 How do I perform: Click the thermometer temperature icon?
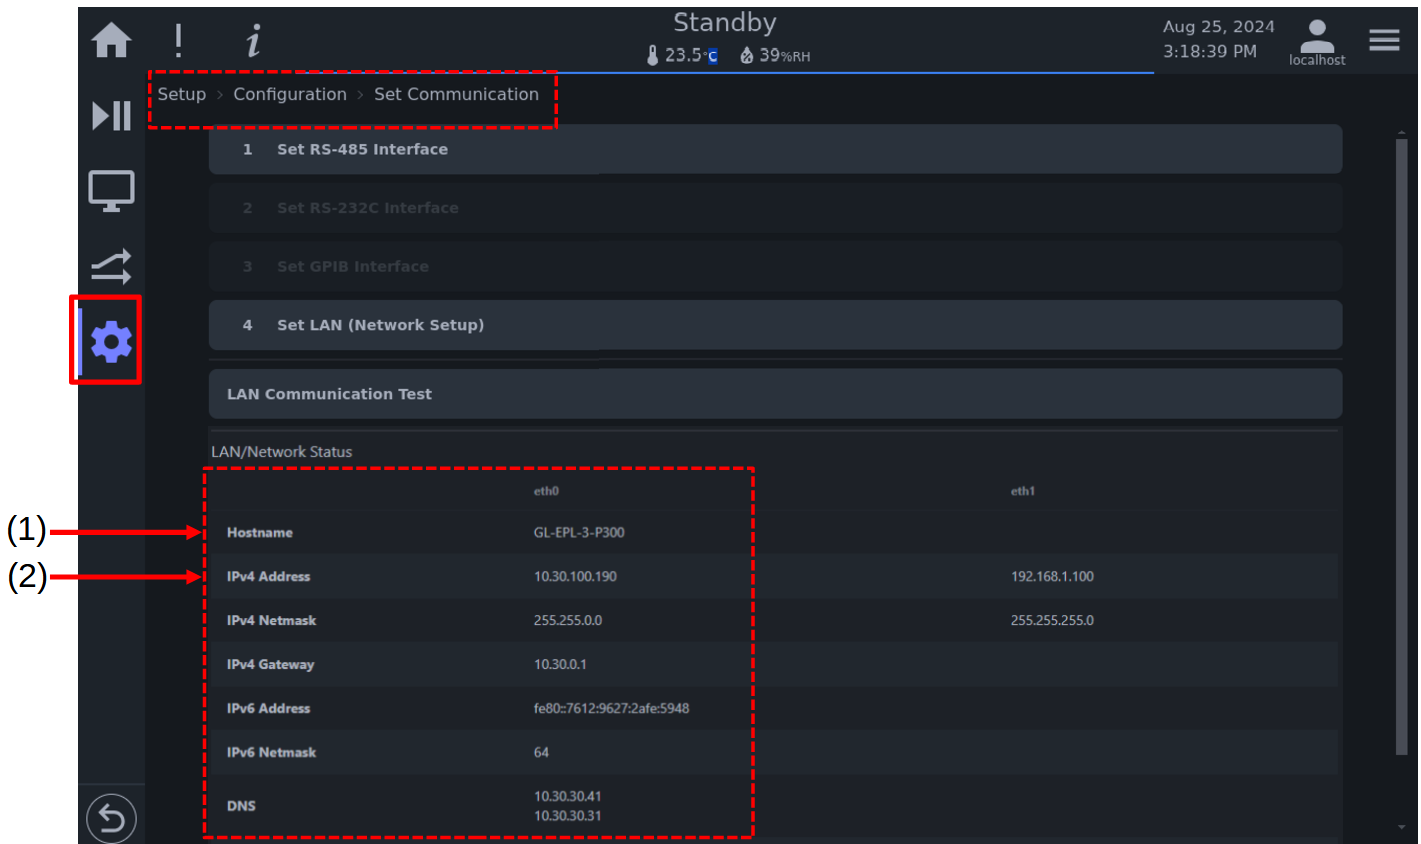[x=652, y=55]
